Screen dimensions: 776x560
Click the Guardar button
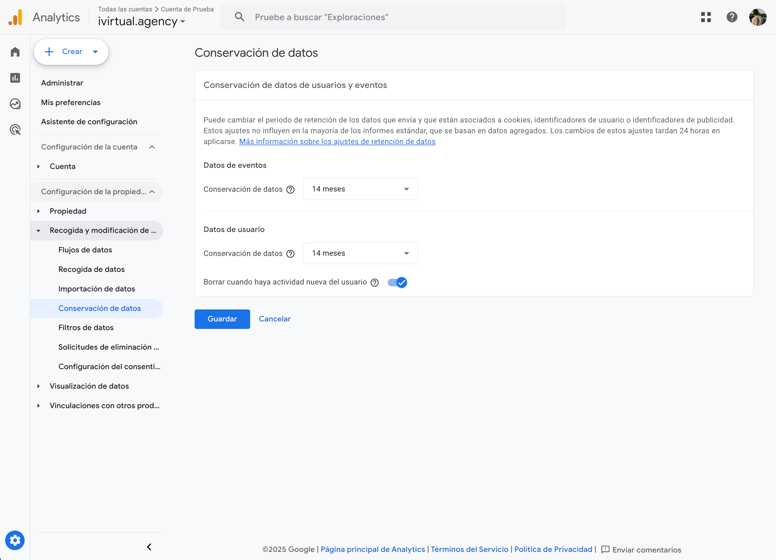point(222,319)
